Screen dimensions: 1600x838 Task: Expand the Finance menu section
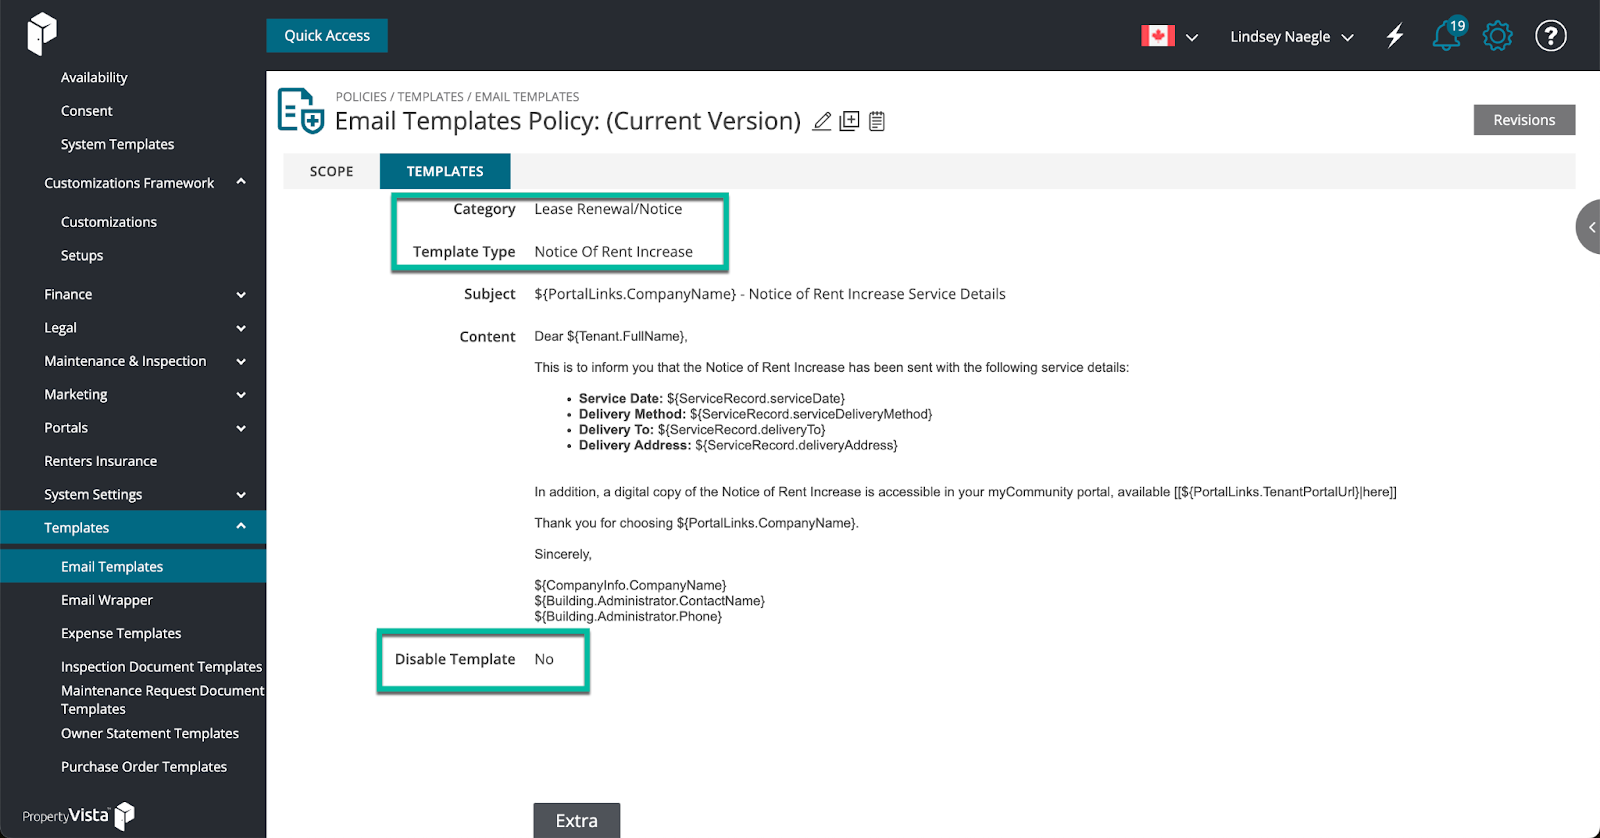(241, 295)
